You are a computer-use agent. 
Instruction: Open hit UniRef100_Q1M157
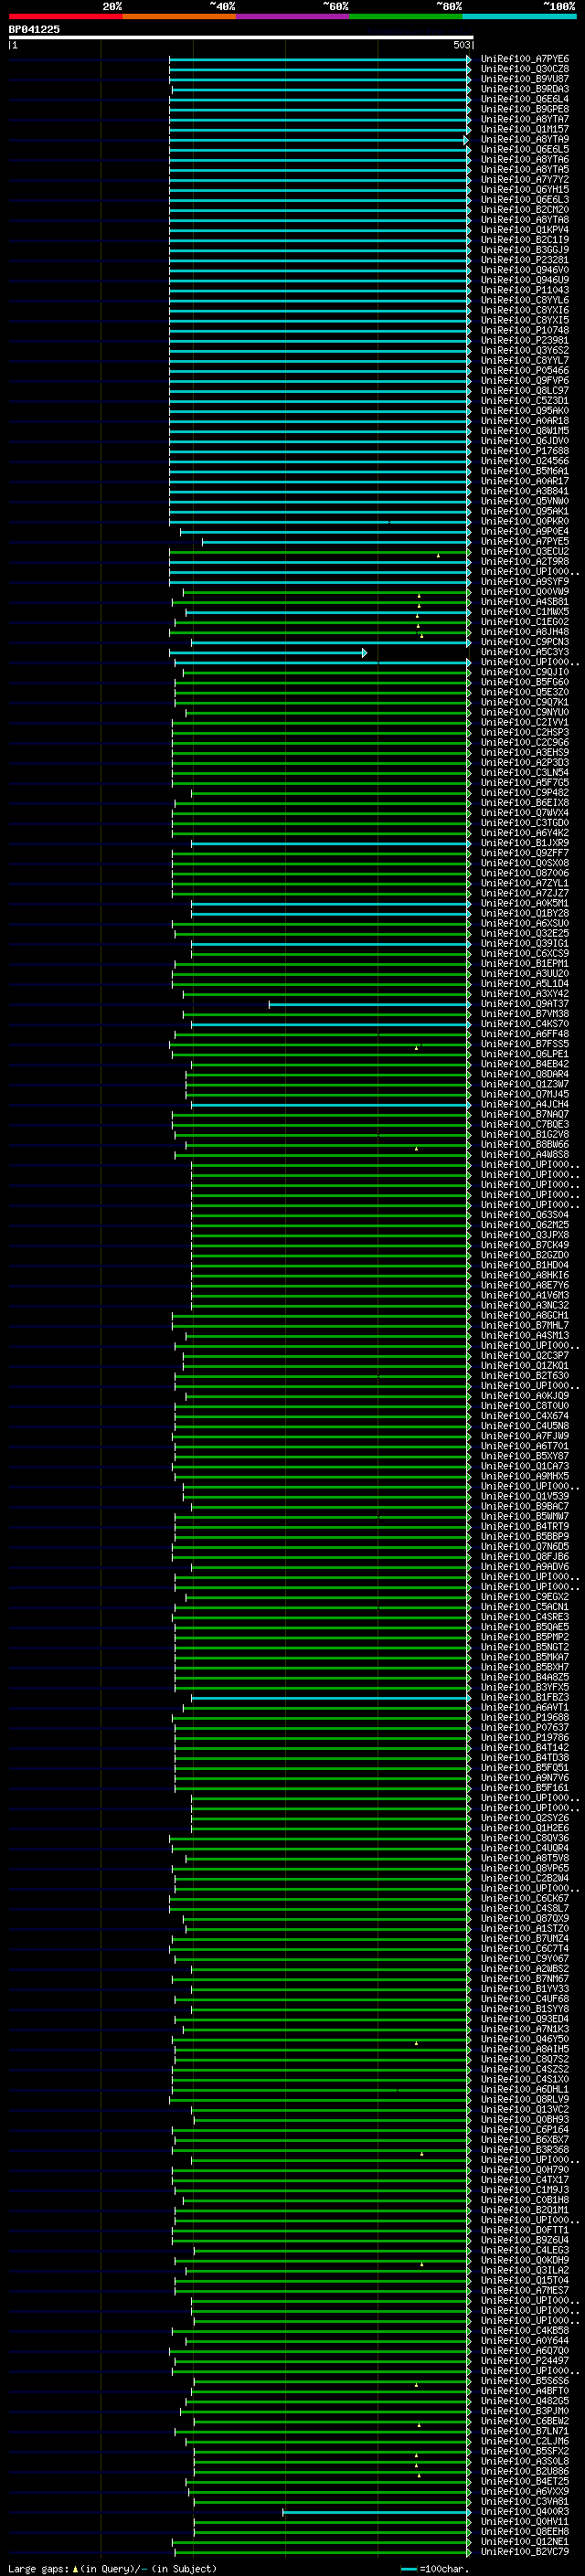point(525,129)
